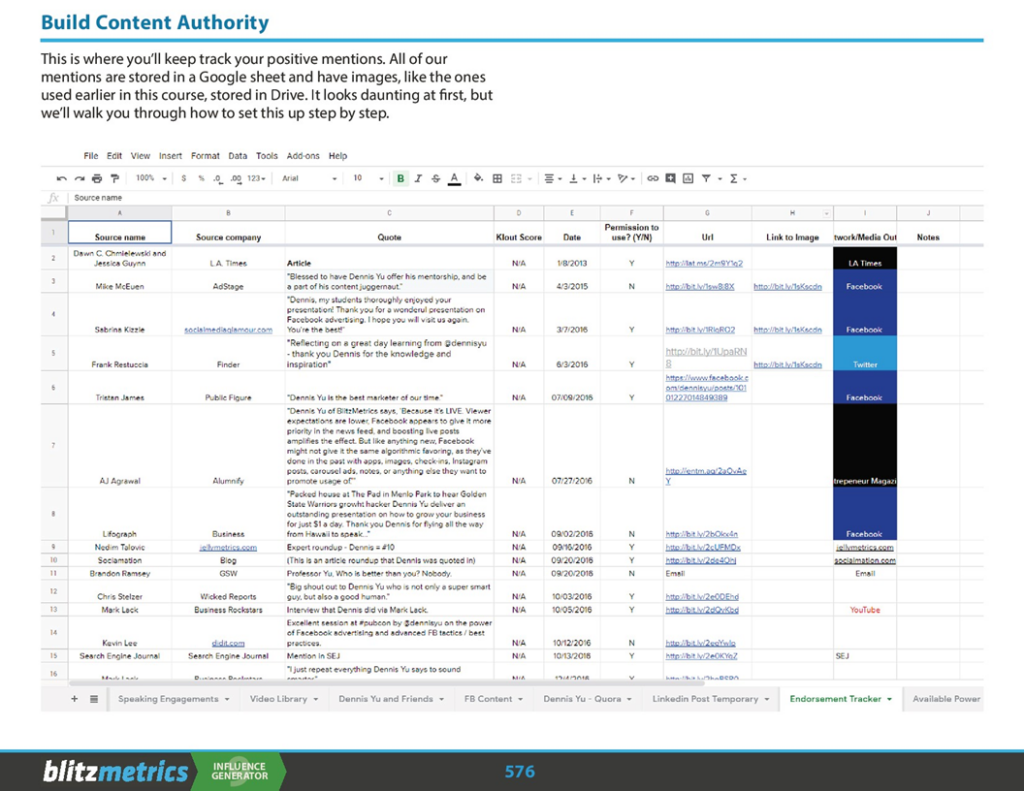Click the Insert chart icon
The width and height of the screenshot is (1024, 791).
point(688,178)
